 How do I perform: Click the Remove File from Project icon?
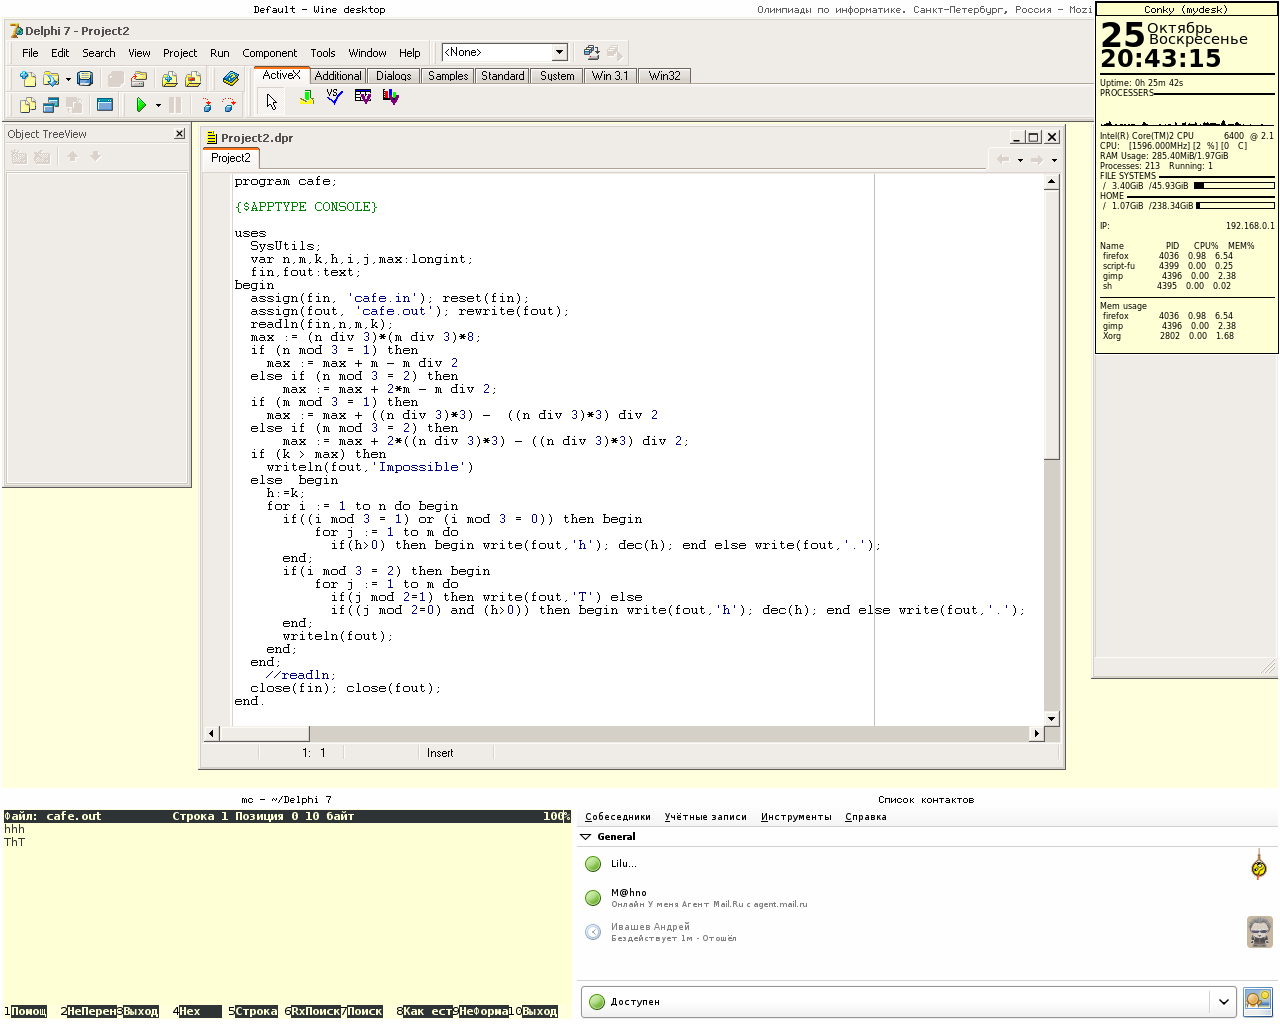click(x=193, y=79)
